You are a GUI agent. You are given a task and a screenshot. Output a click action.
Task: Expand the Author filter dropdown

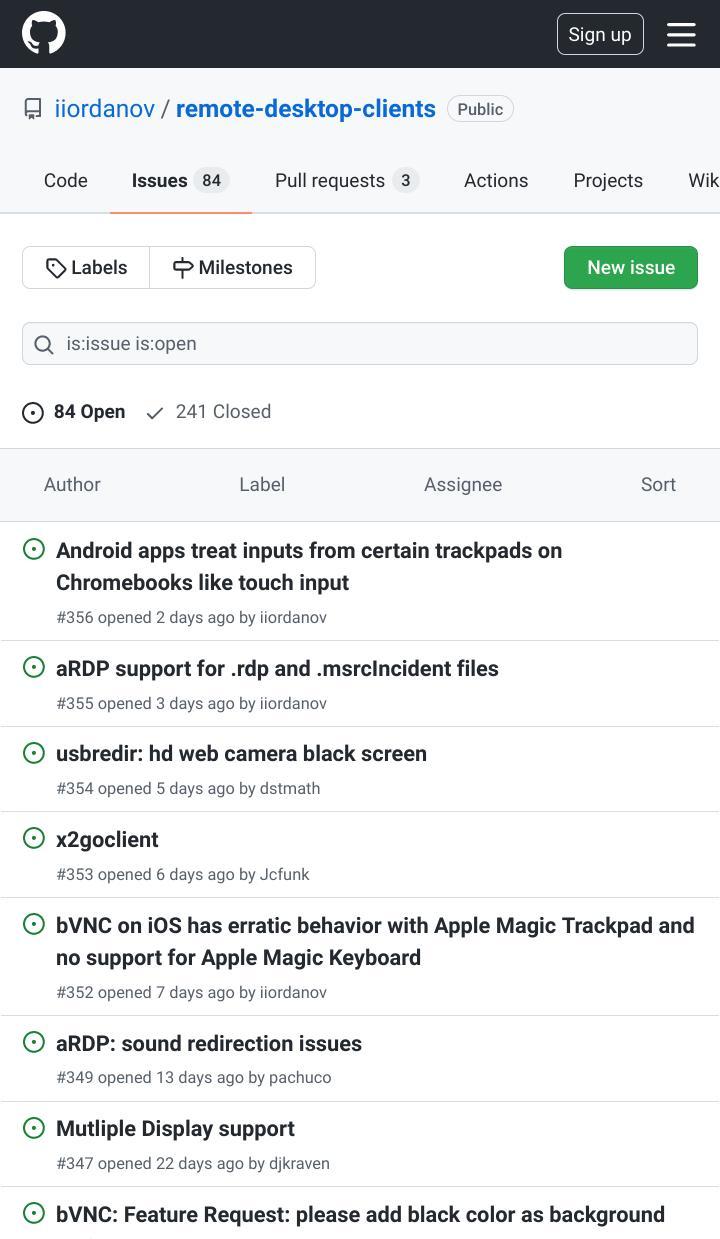click(x=72, y=485)
